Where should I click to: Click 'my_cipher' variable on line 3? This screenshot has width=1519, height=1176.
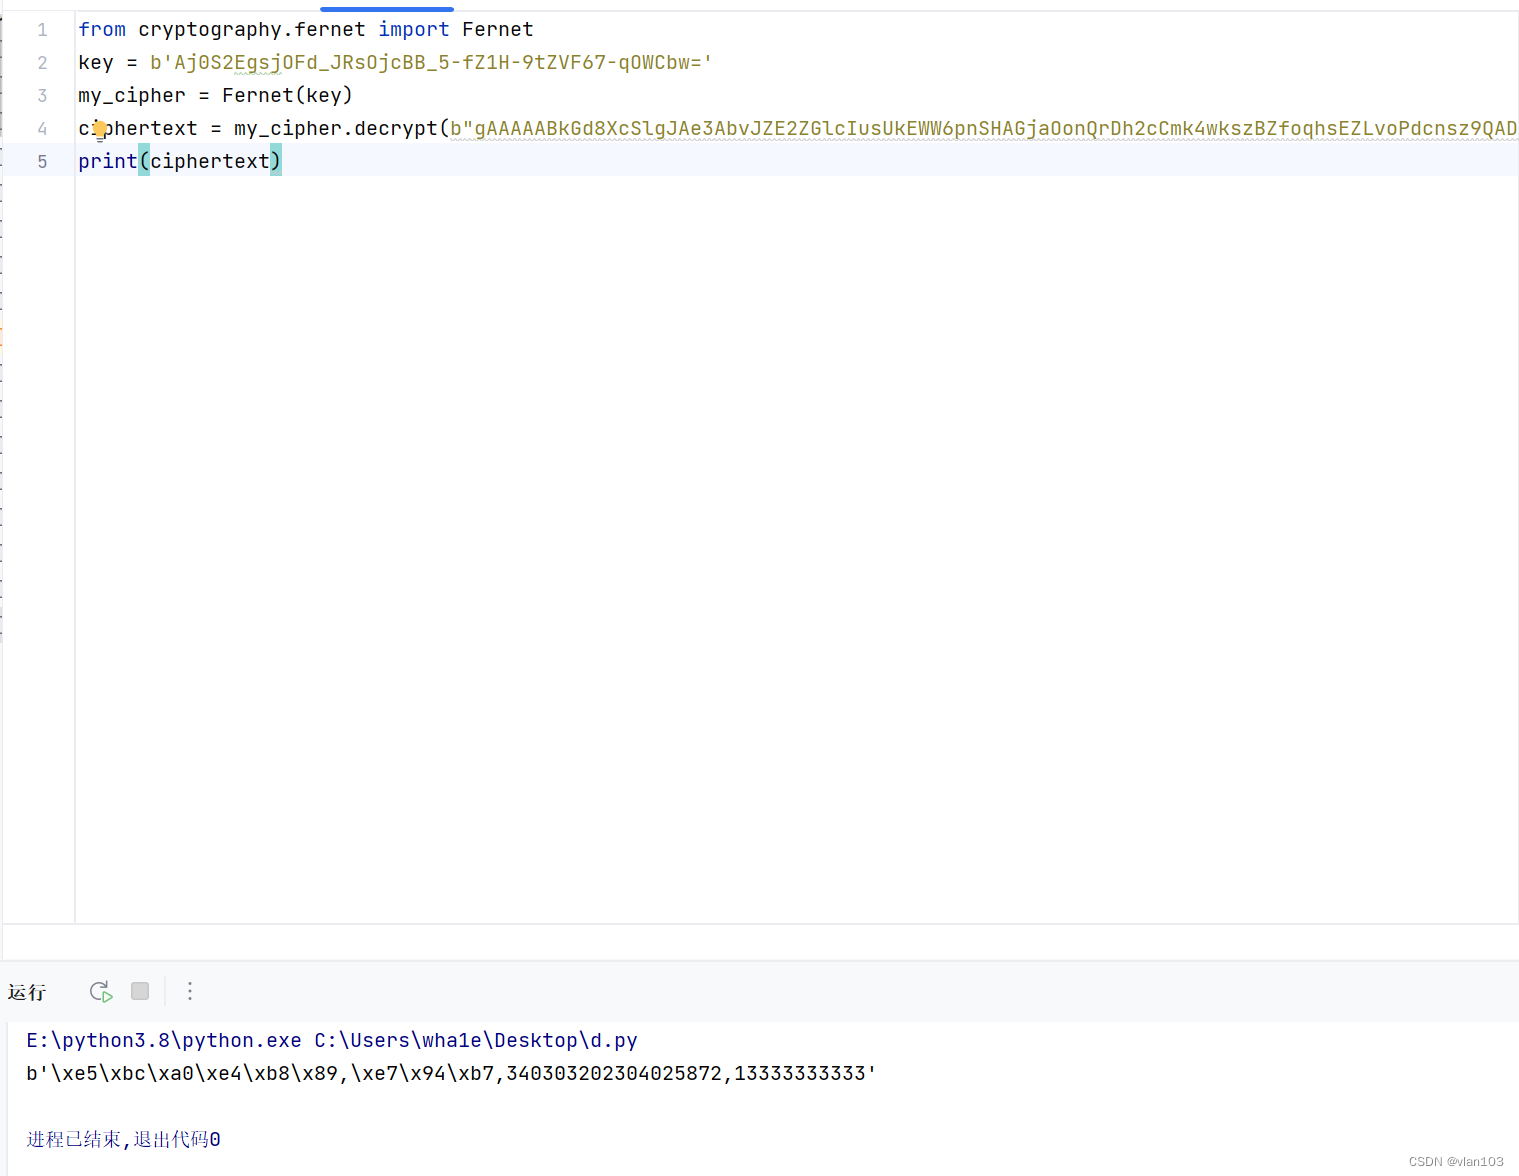pyautogui.click(x=132, y=96)
